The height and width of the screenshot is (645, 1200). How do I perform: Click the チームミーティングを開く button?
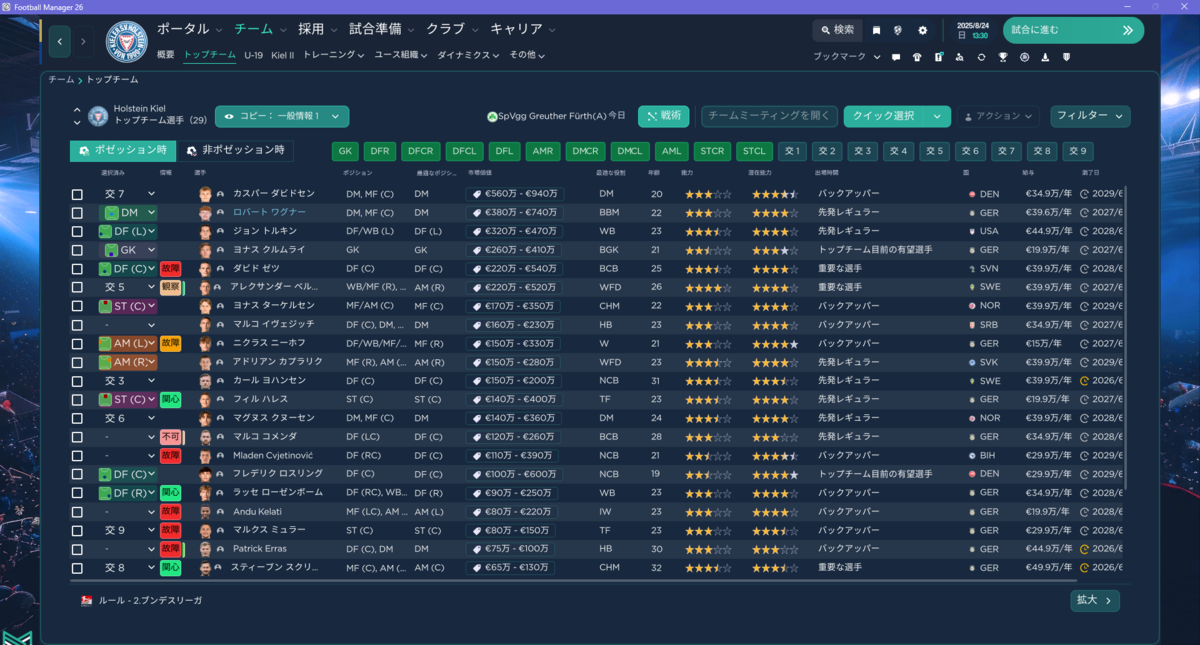click(768, 116)
